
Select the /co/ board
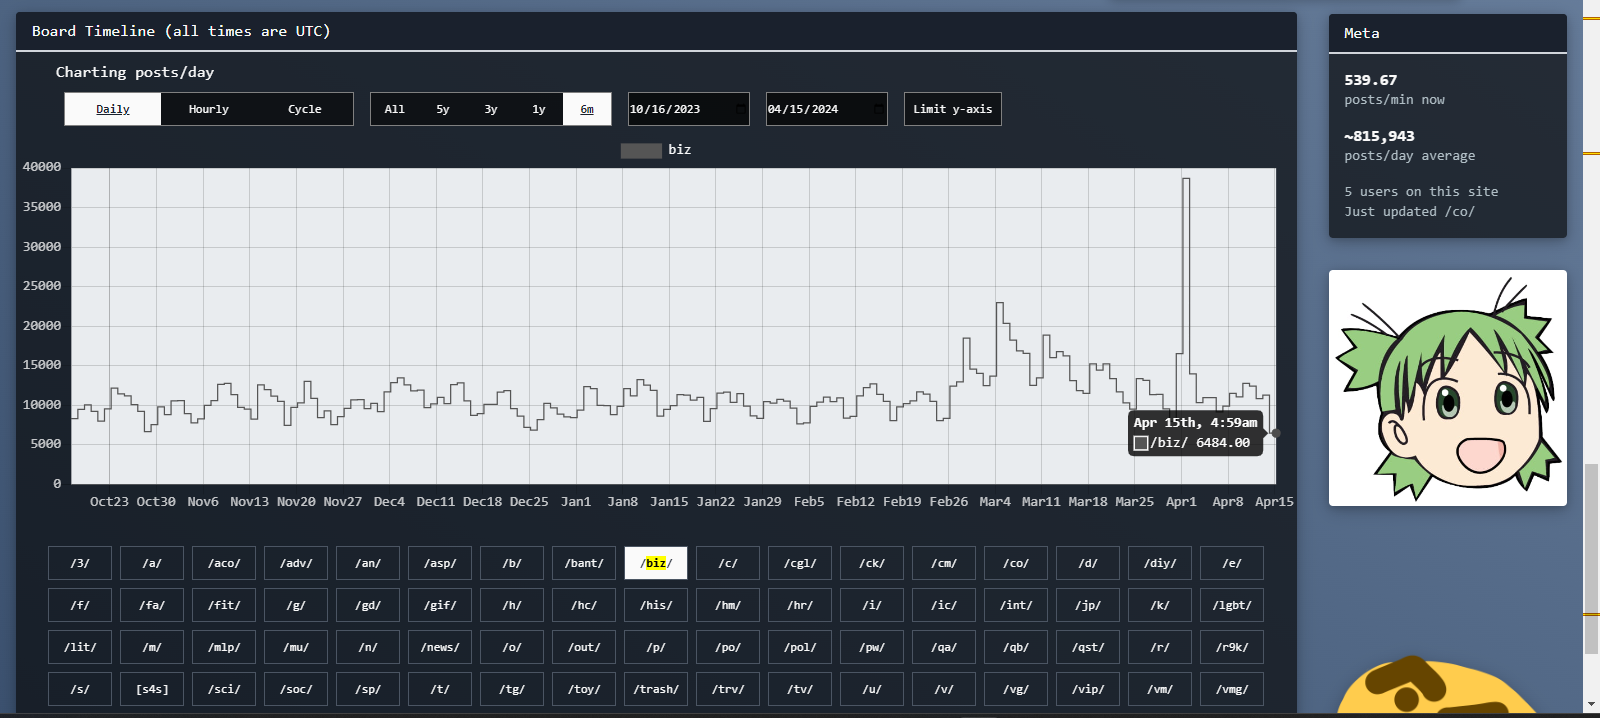(1016, 563)
